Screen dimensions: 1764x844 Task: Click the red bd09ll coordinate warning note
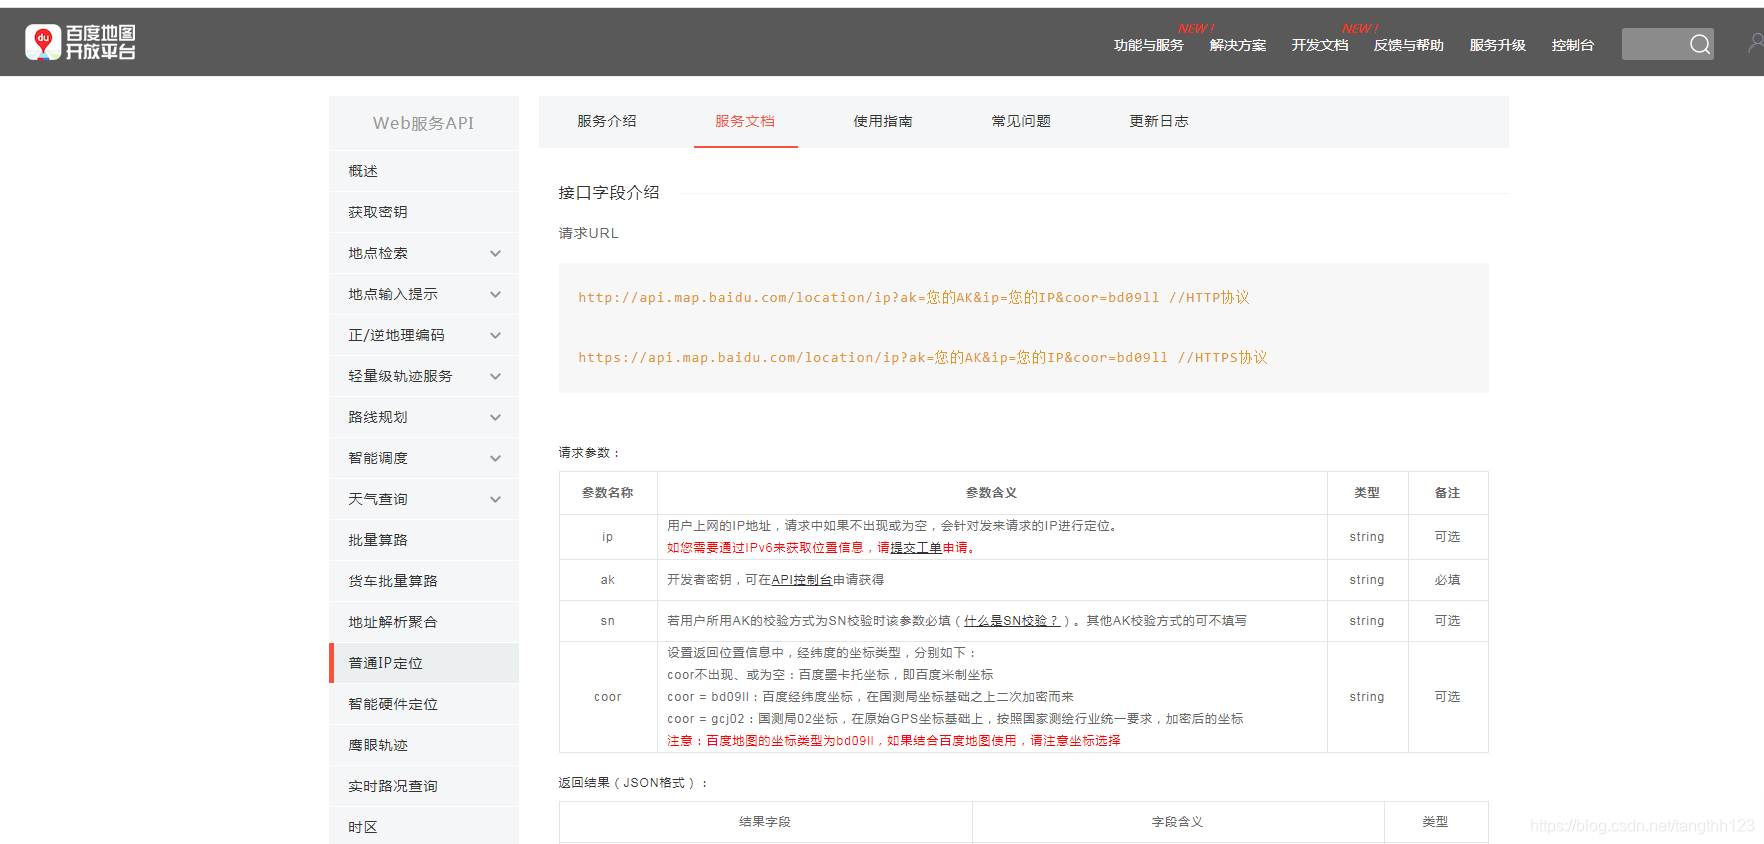coord(894,741)
